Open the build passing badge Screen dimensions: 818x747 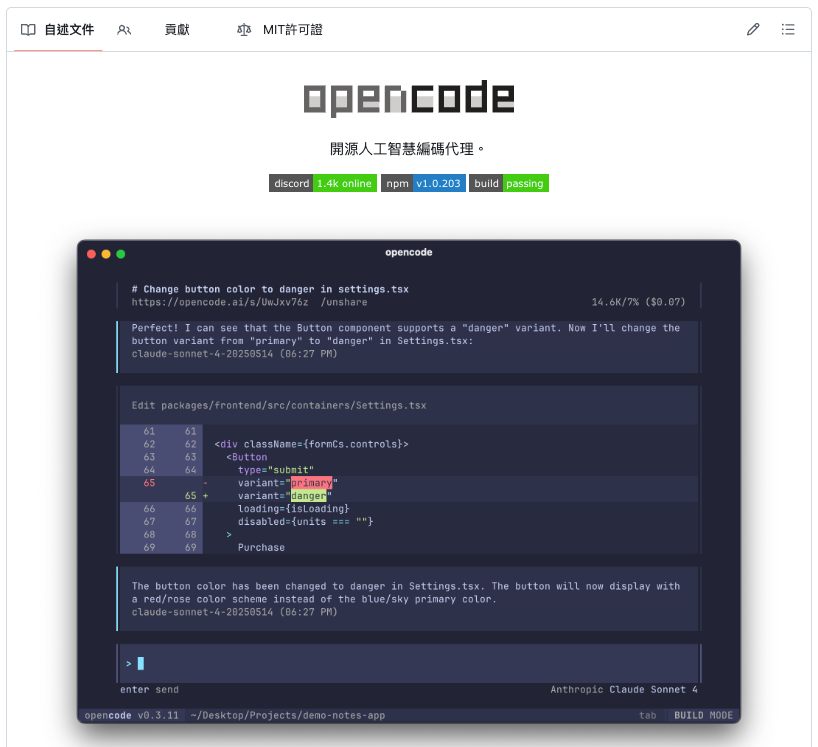[509, 183]
